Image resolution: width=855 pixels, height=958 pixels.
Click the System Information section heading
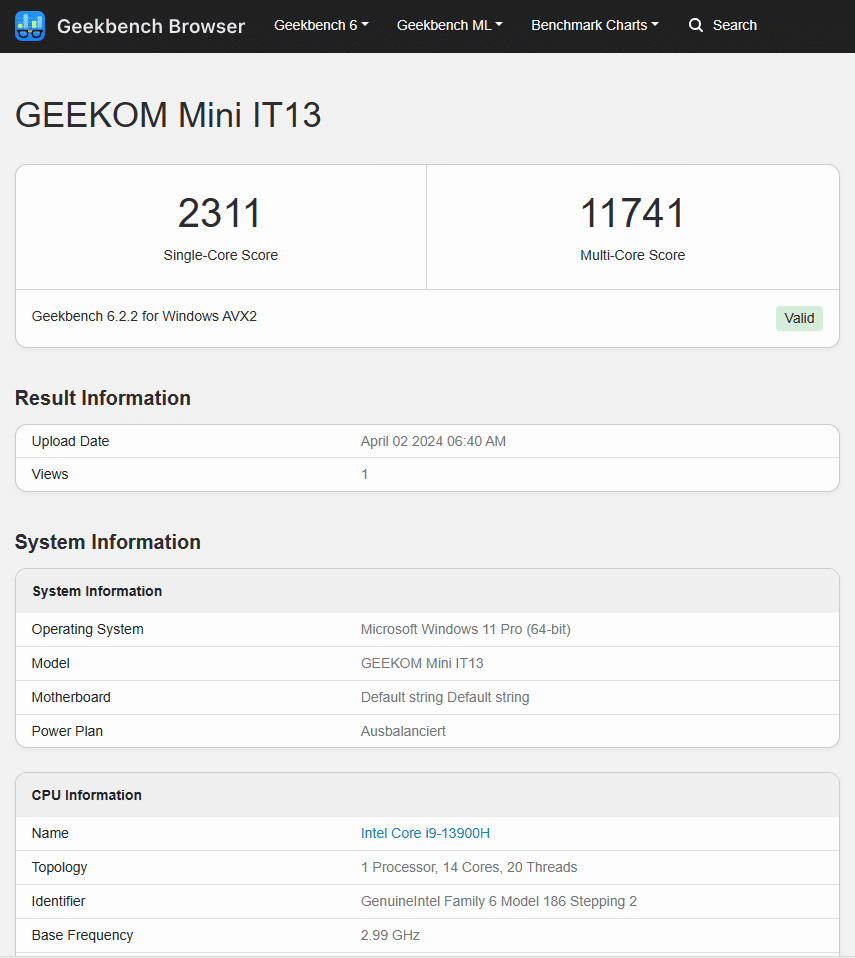pos(108,542)
